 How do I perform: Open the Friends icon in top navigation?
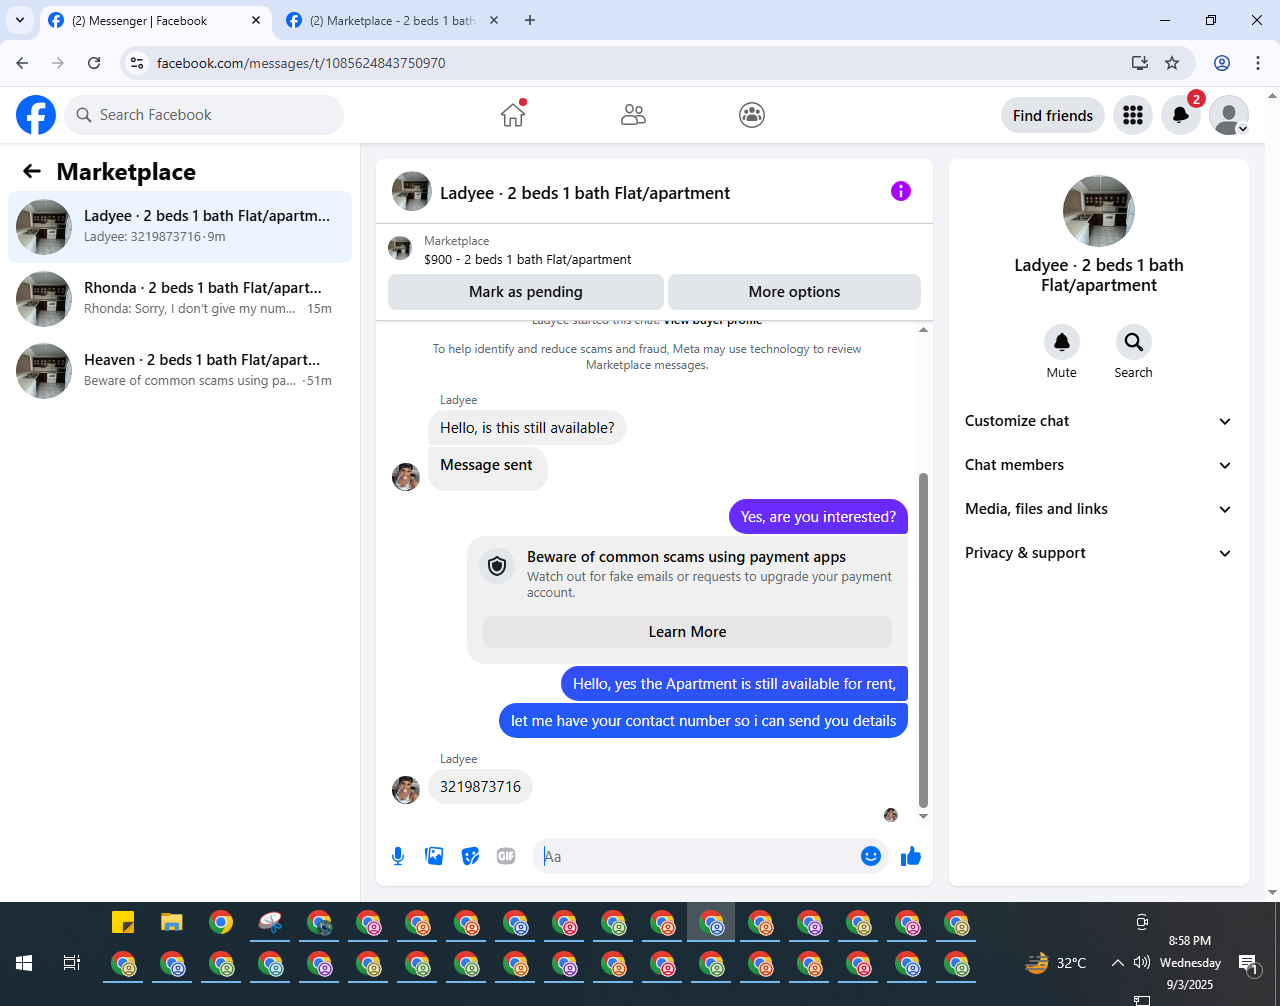click(633, 115)
